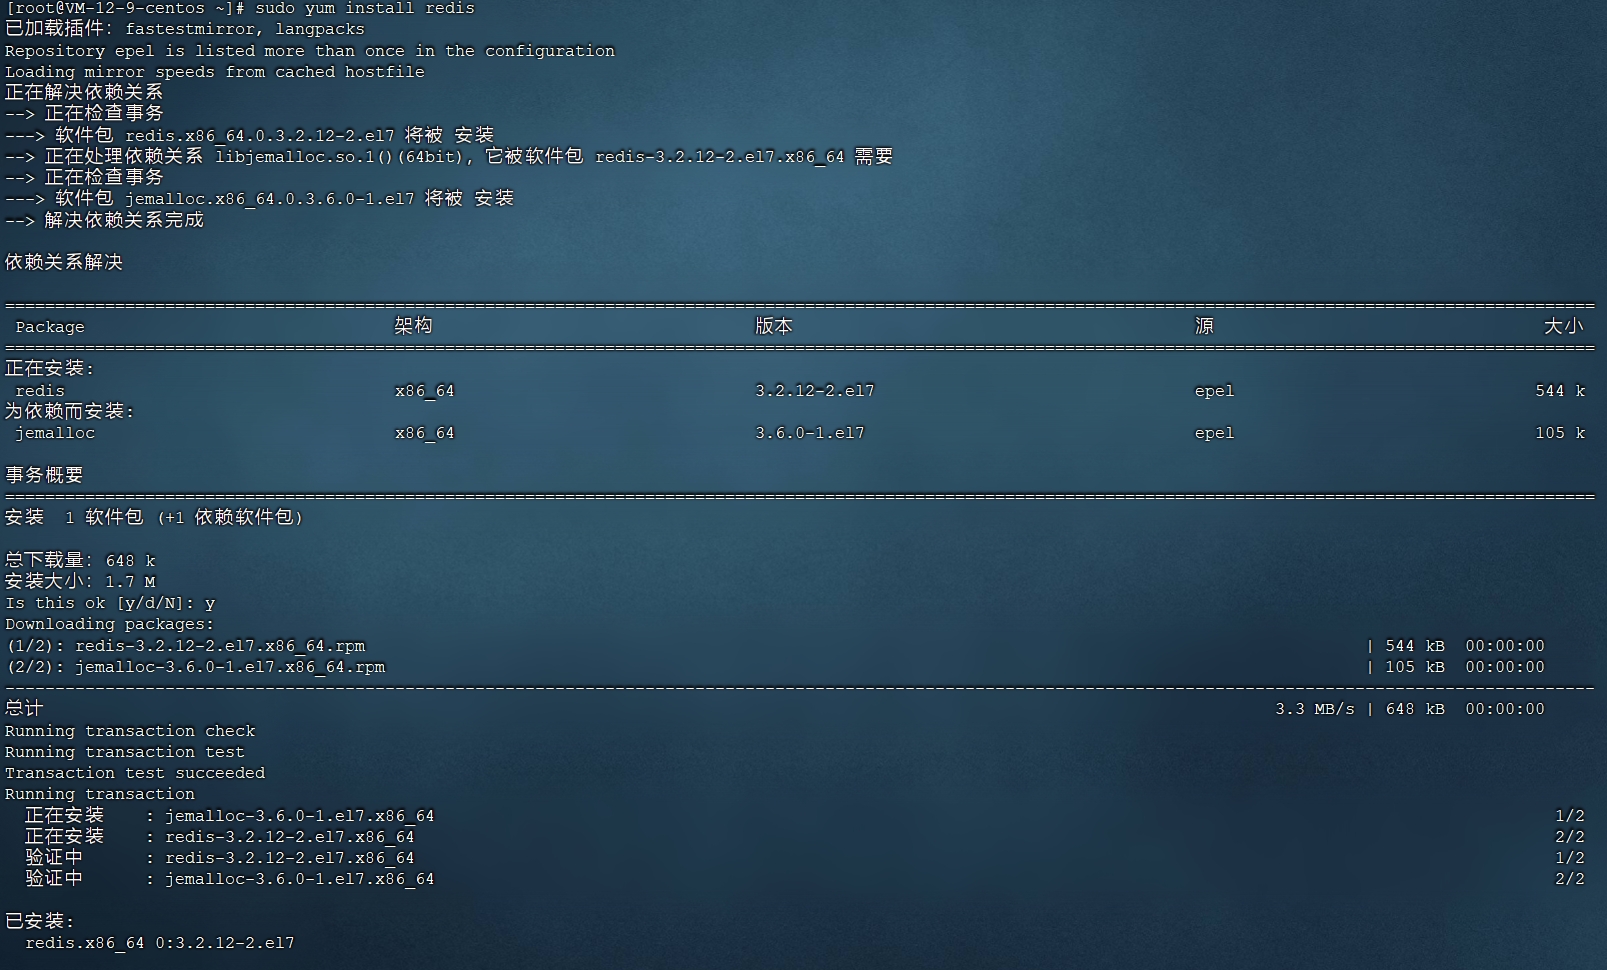Click 'Running transaction check' line
Image resolution: width=1607 pixels, height=970 pixels.
130,731
